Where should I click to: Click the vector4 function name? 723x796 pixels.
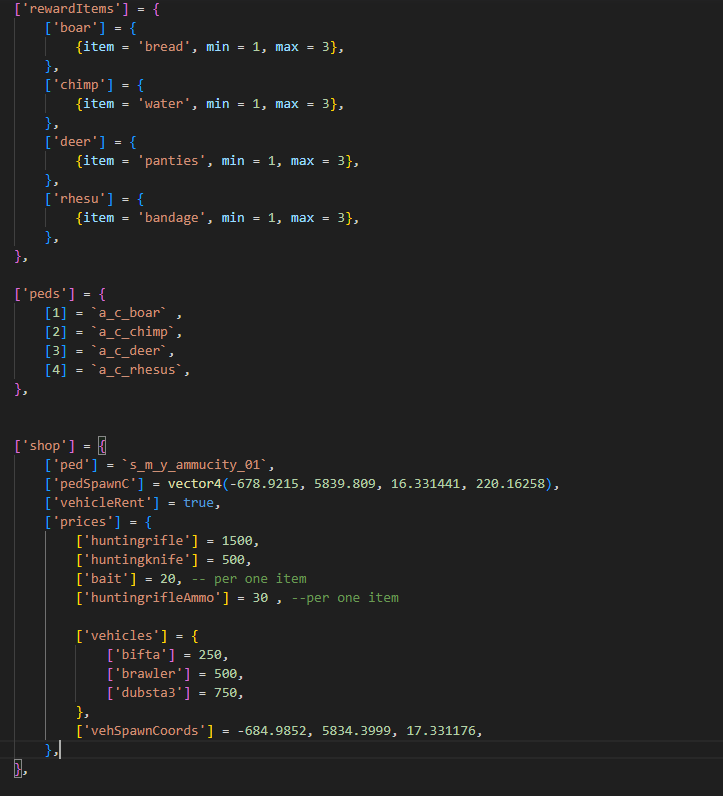coord(194,484)
